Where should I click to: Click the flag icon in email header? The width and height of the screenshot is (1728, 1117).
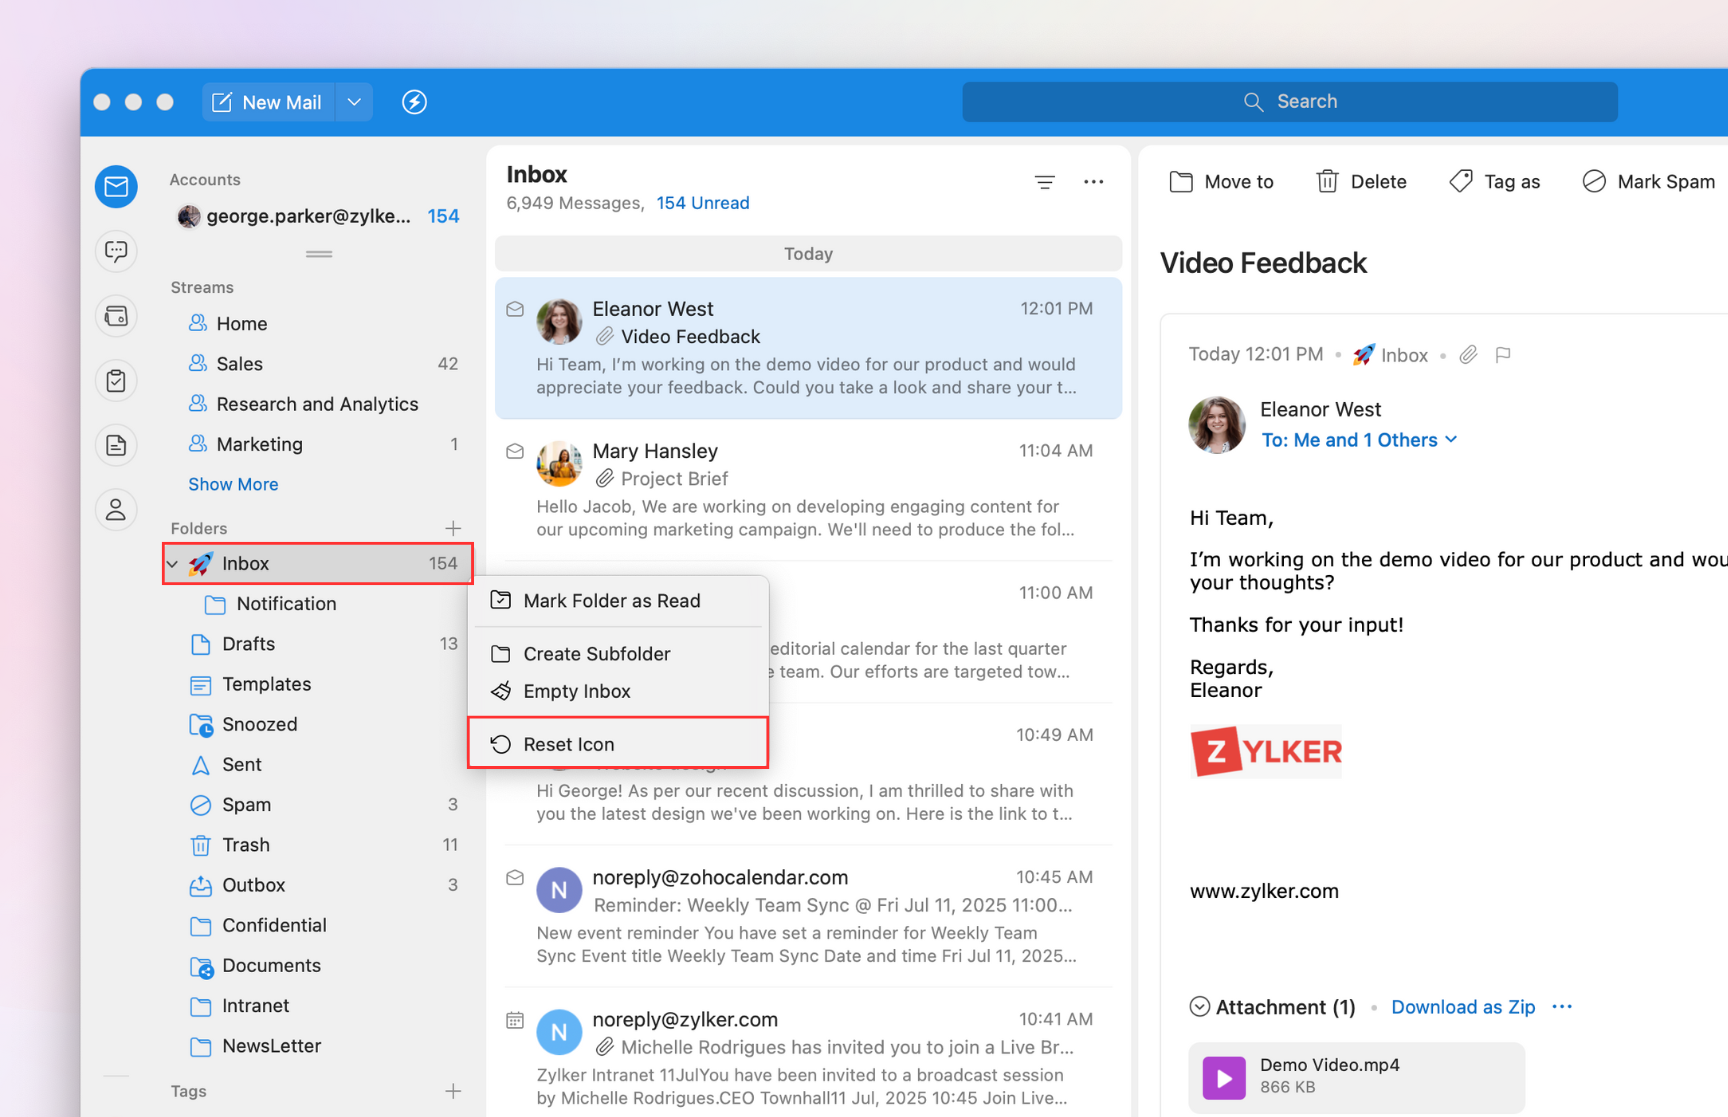pyautogui.click(x=1502, y=355)
